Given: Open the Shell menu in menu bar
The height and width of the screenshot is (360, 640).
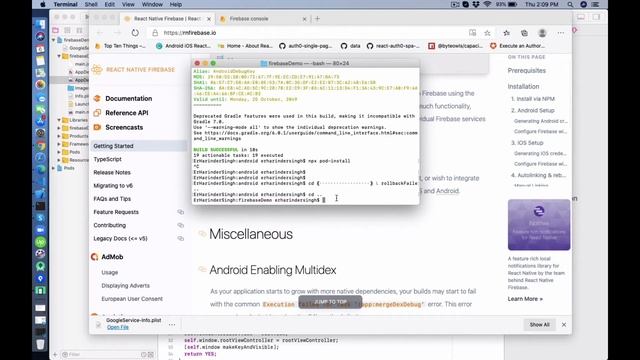Looking at the screenshot, I should [91, 4].
